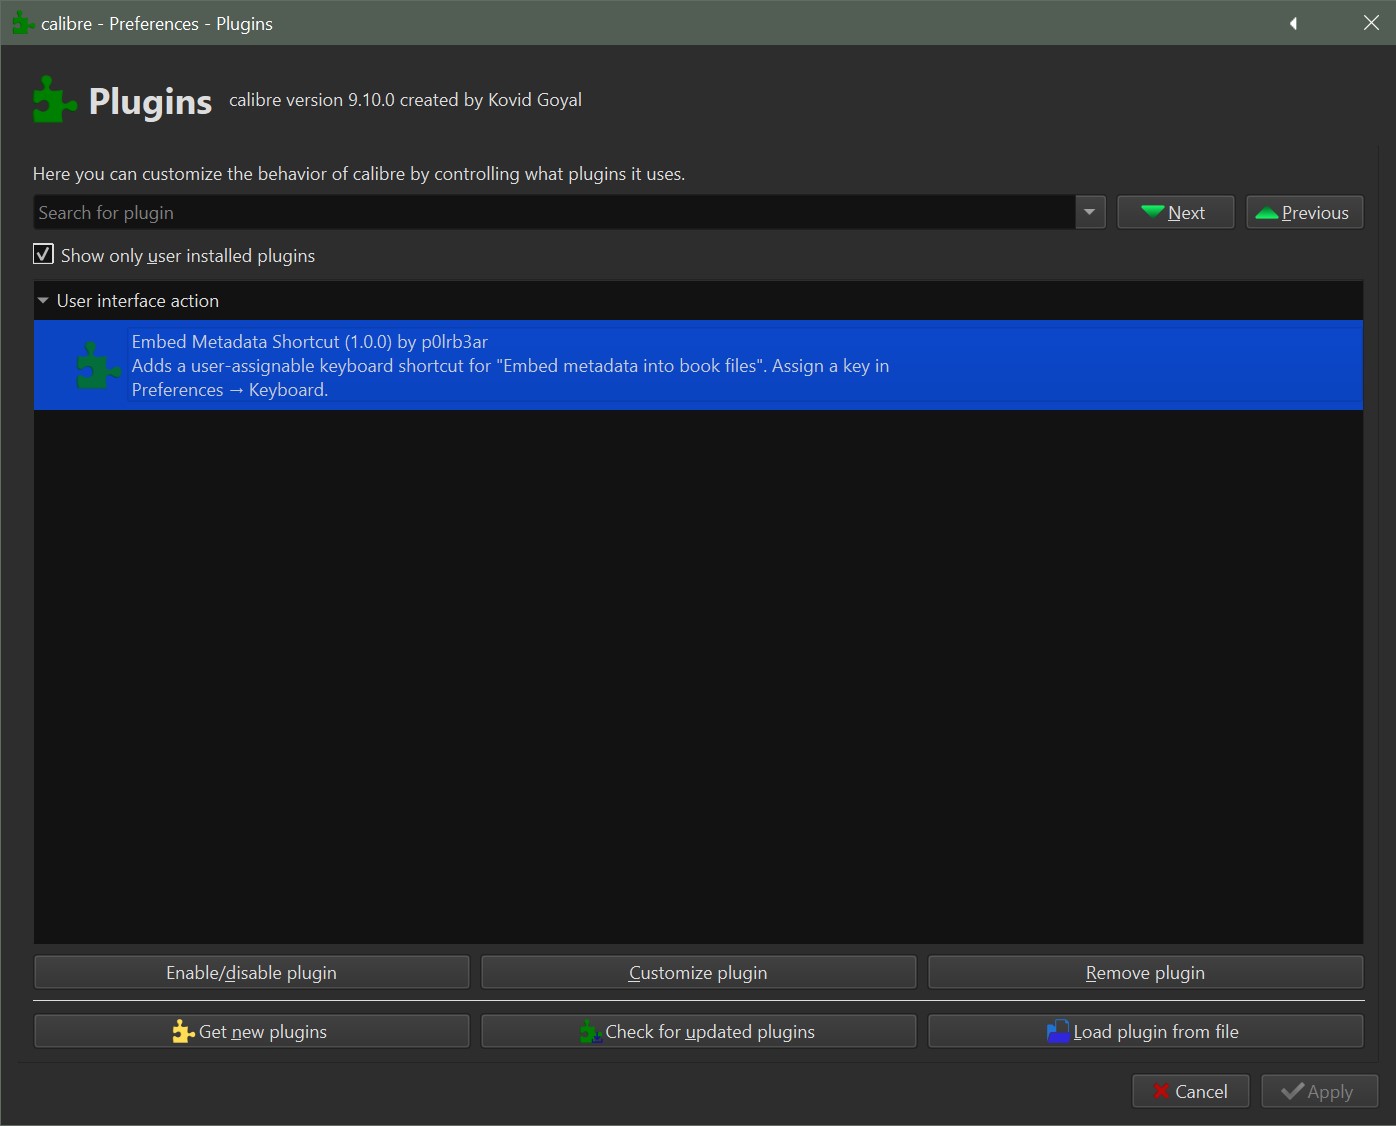Image resolution: width=1396 pixels, height=1126 pixels.
Task: Cancel the plugin preferences changes
Action: 1190,1091
